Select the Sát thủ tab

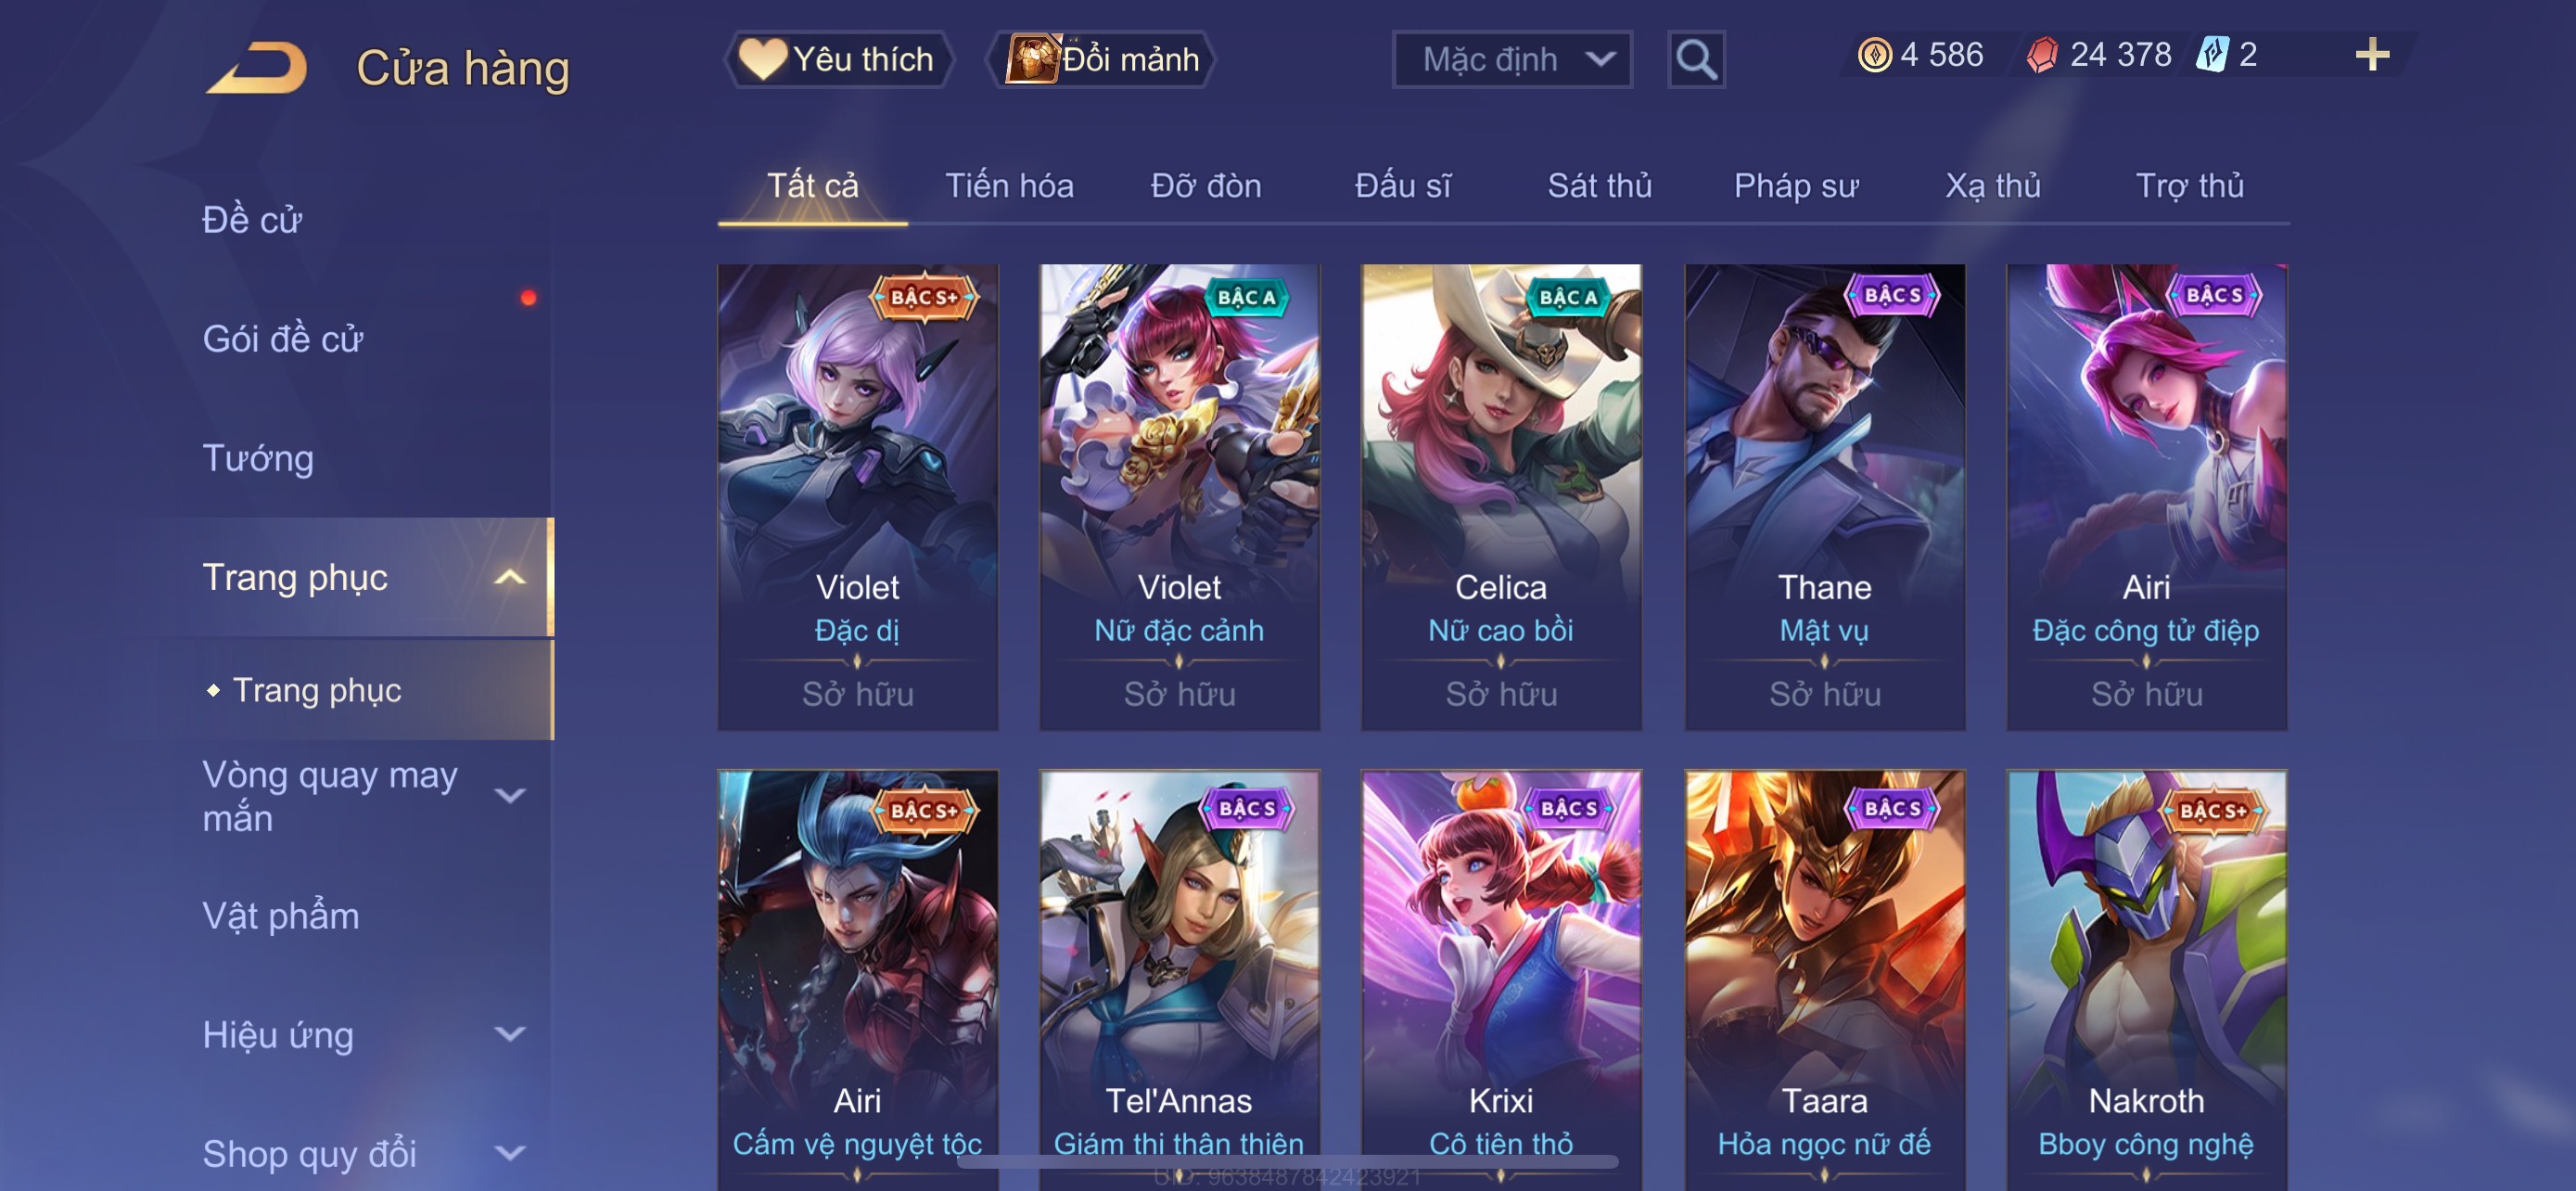[x=1599, y=186]
